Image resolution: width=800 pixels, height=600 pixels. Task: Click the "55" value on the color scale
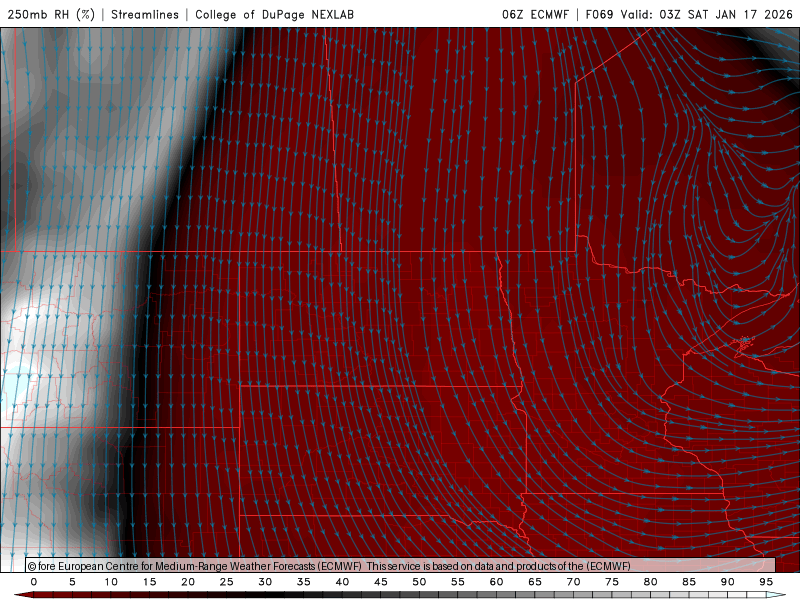click(458, 582)
